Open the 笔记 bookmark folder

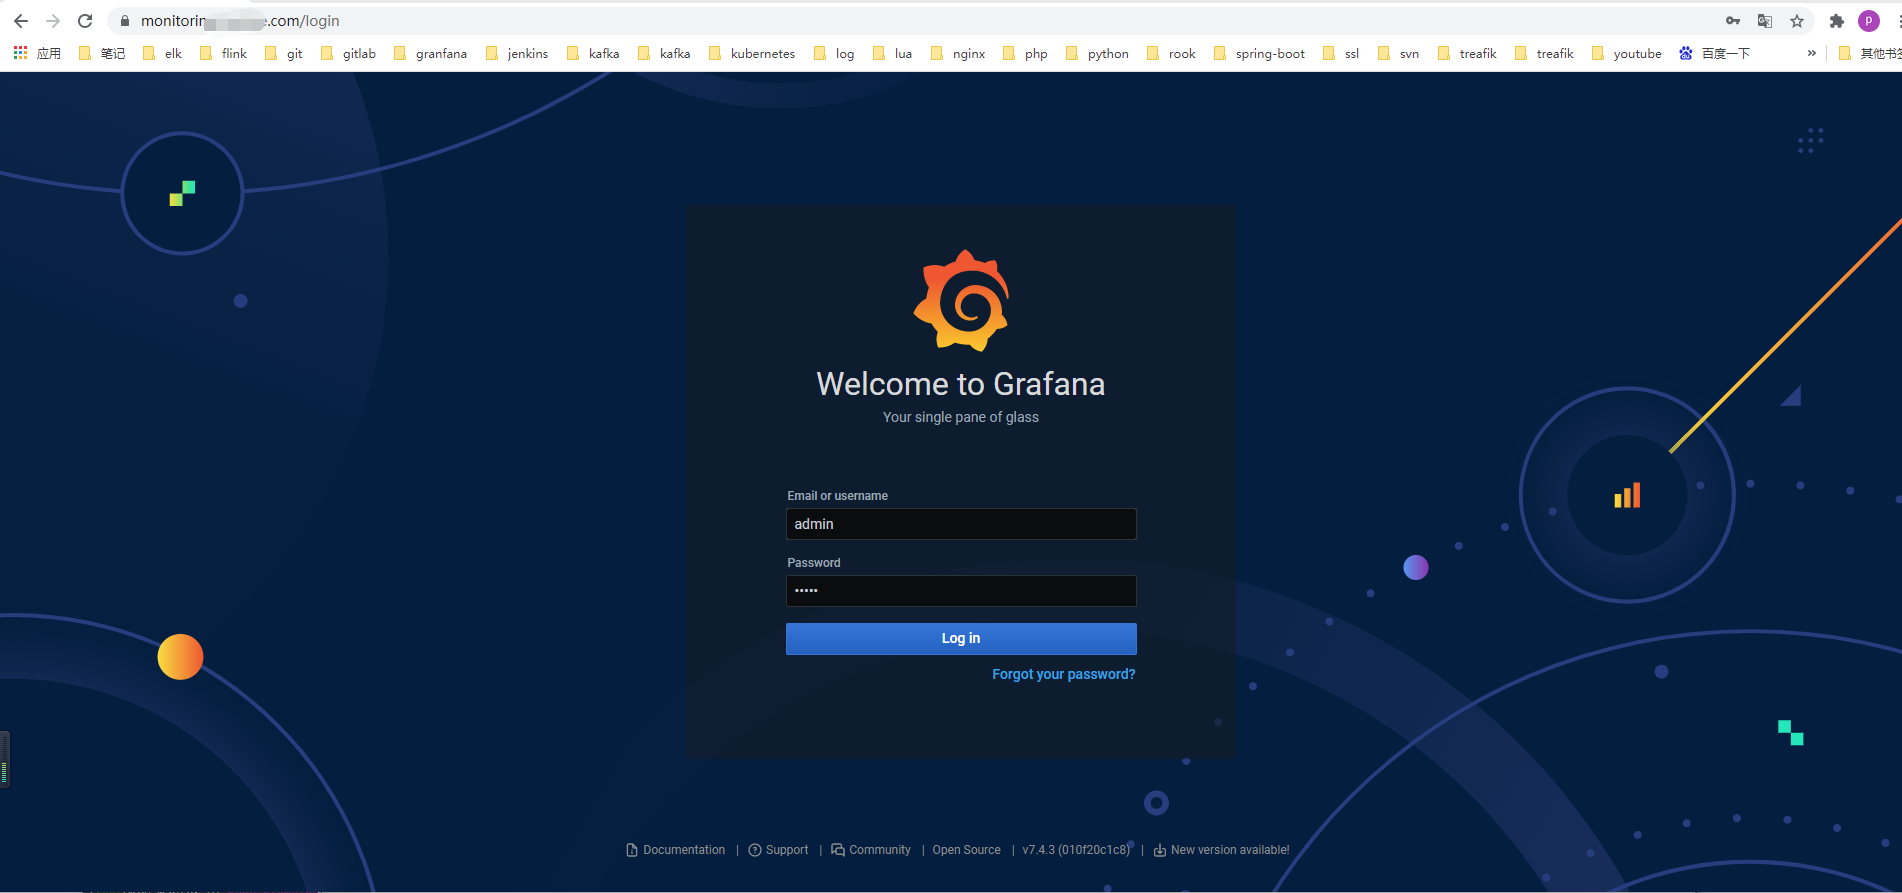[102, 53]
